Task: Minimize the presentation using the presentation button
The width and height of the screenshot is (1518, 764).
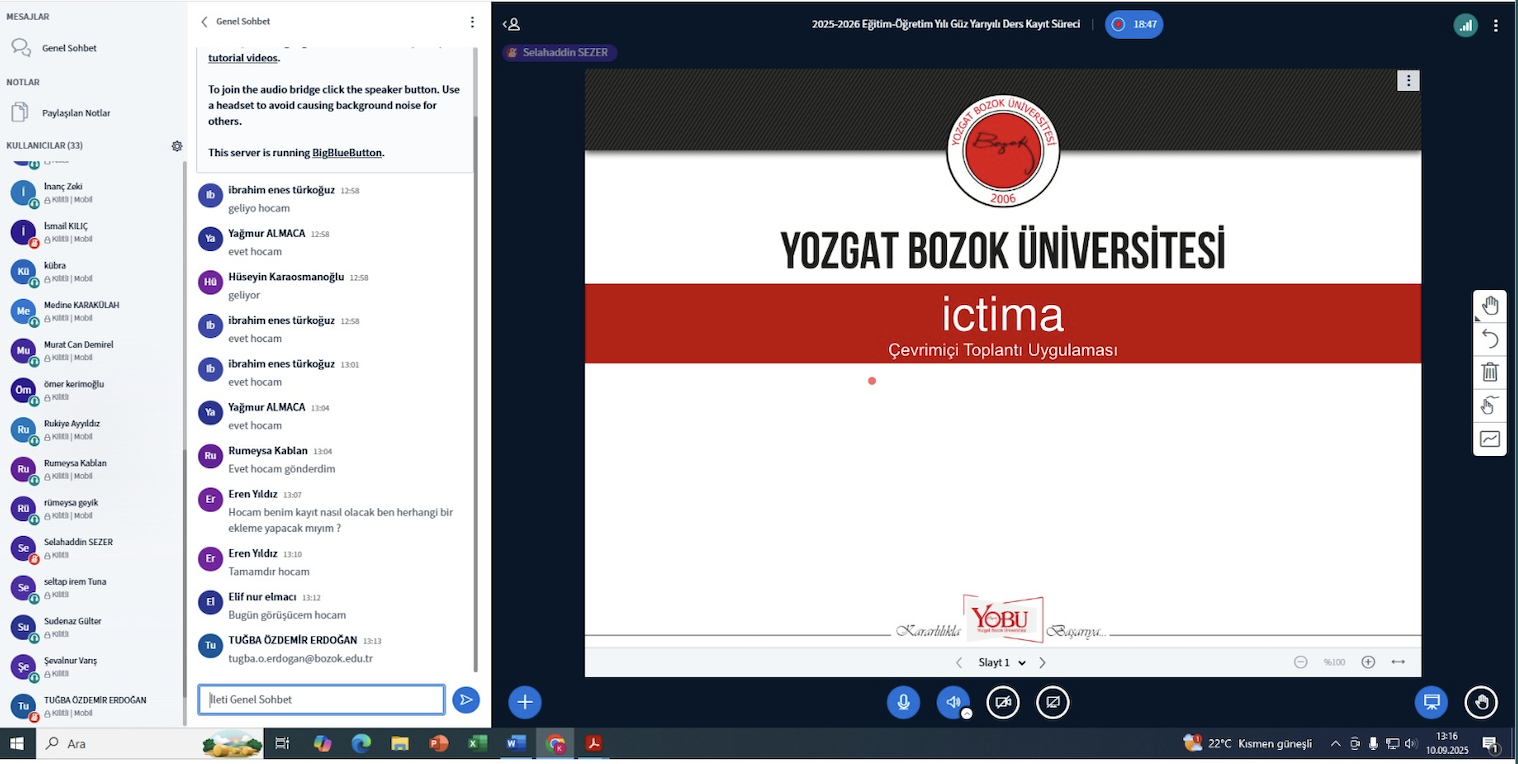Action: coord(1431,702)
